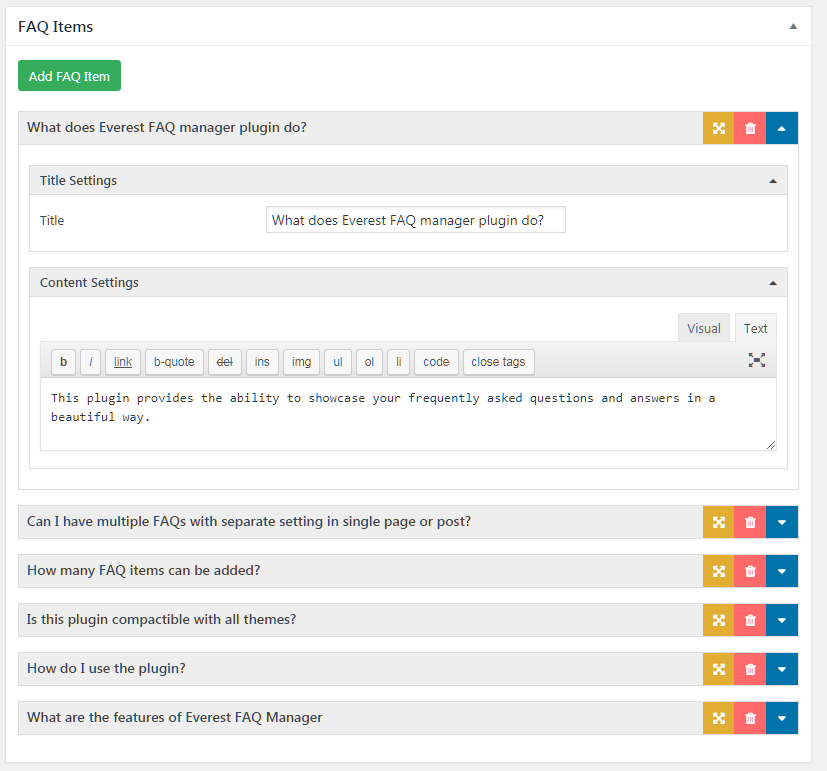Toggle distraction-free fullscreen editor icon
Image resolution: width=827 pixels, height=771 pixels.
coord(757,360)
